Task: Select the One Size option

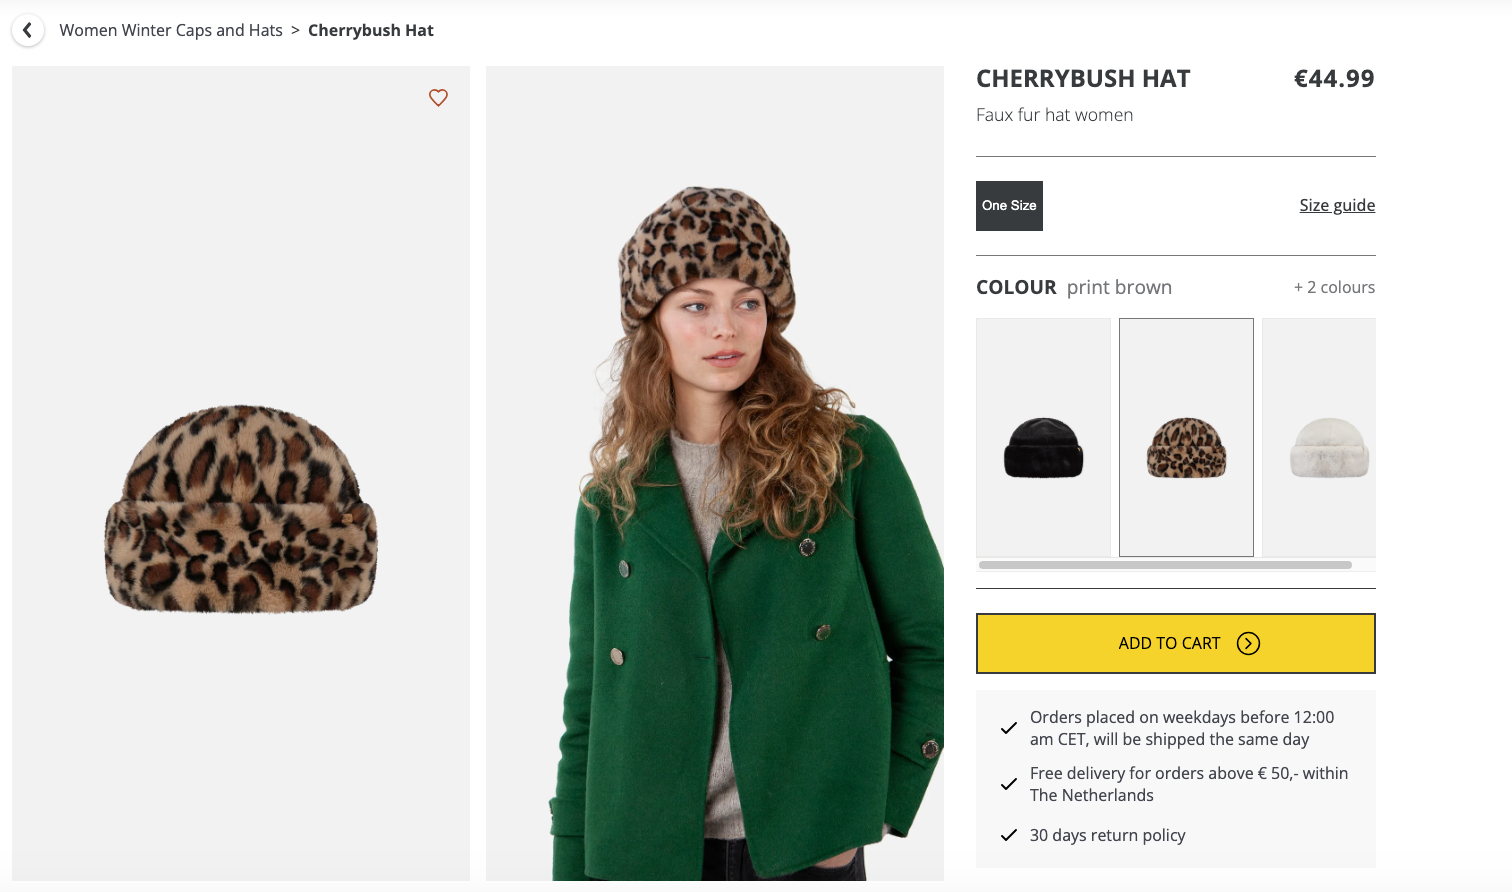Action: pos(1009,206)
